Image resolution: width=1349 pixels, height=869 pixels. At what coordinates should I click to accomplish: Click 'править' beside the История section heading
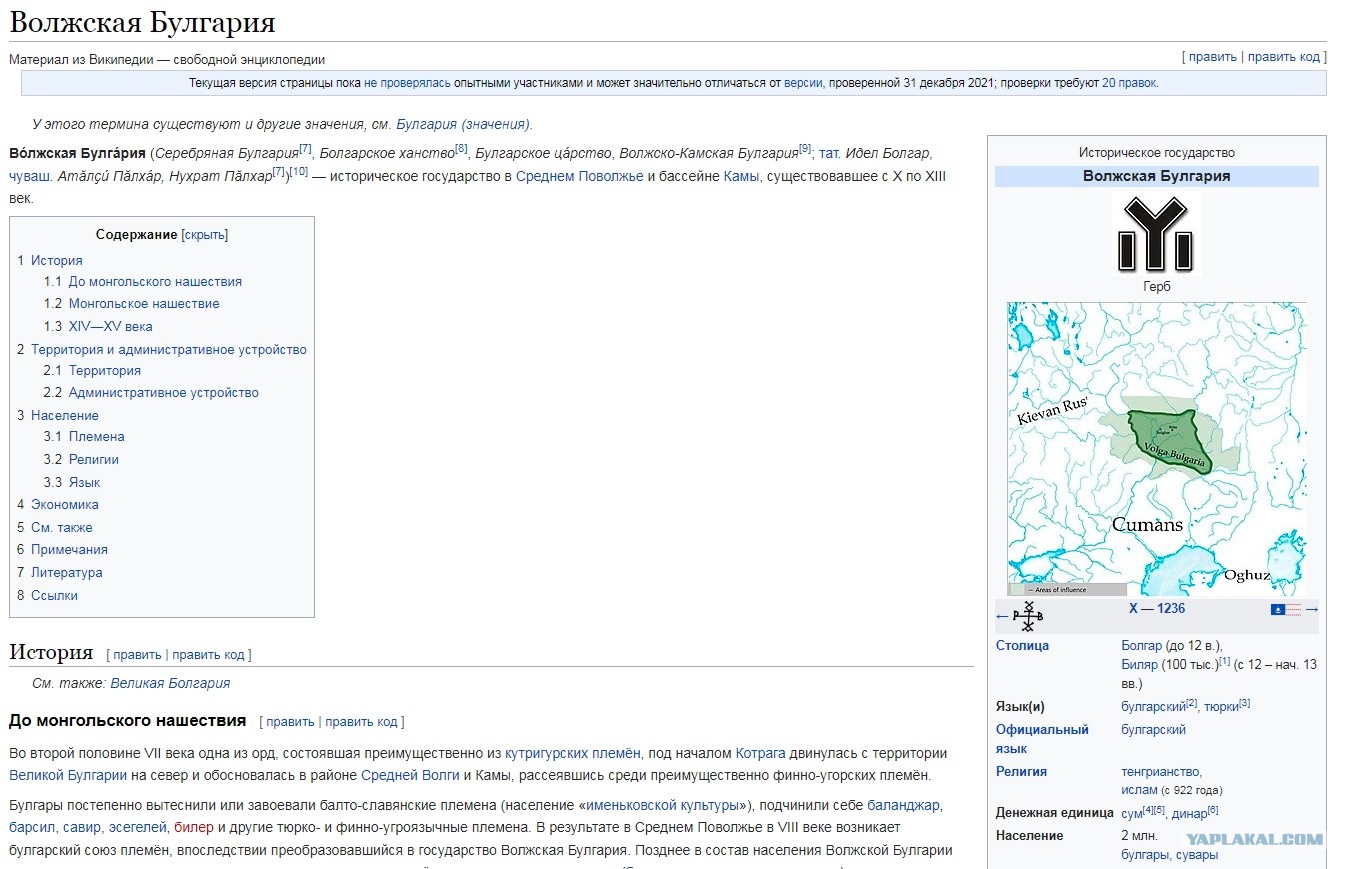pyautogui.click(x=137, y=655)
